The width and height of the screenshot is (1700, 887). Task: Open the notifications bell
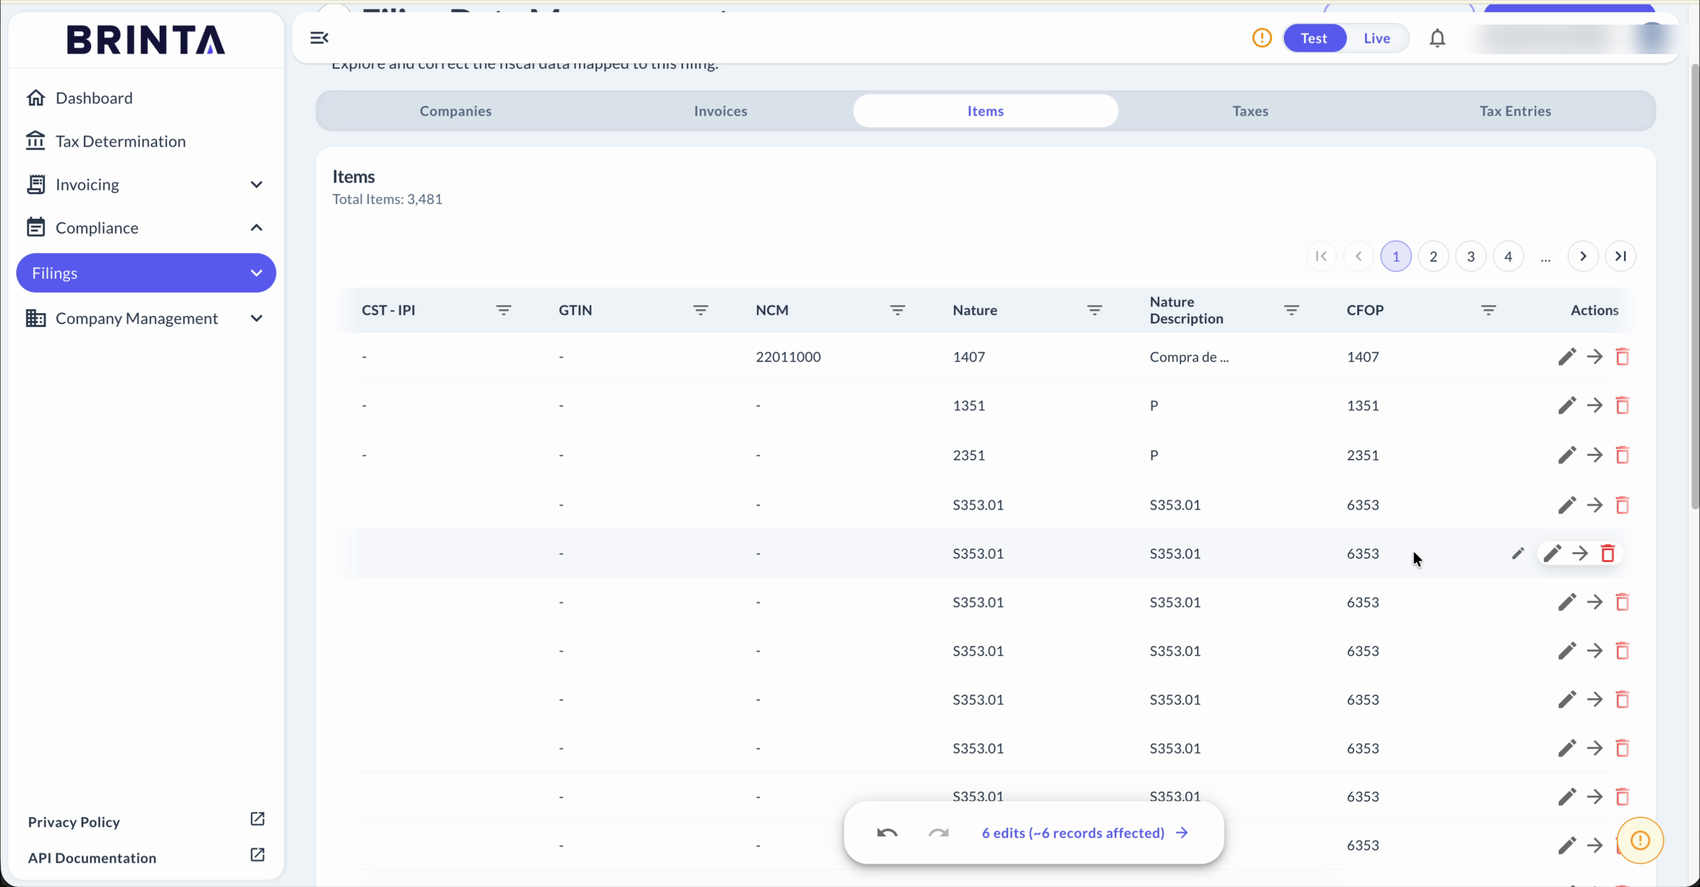(x=1437, y=38)
